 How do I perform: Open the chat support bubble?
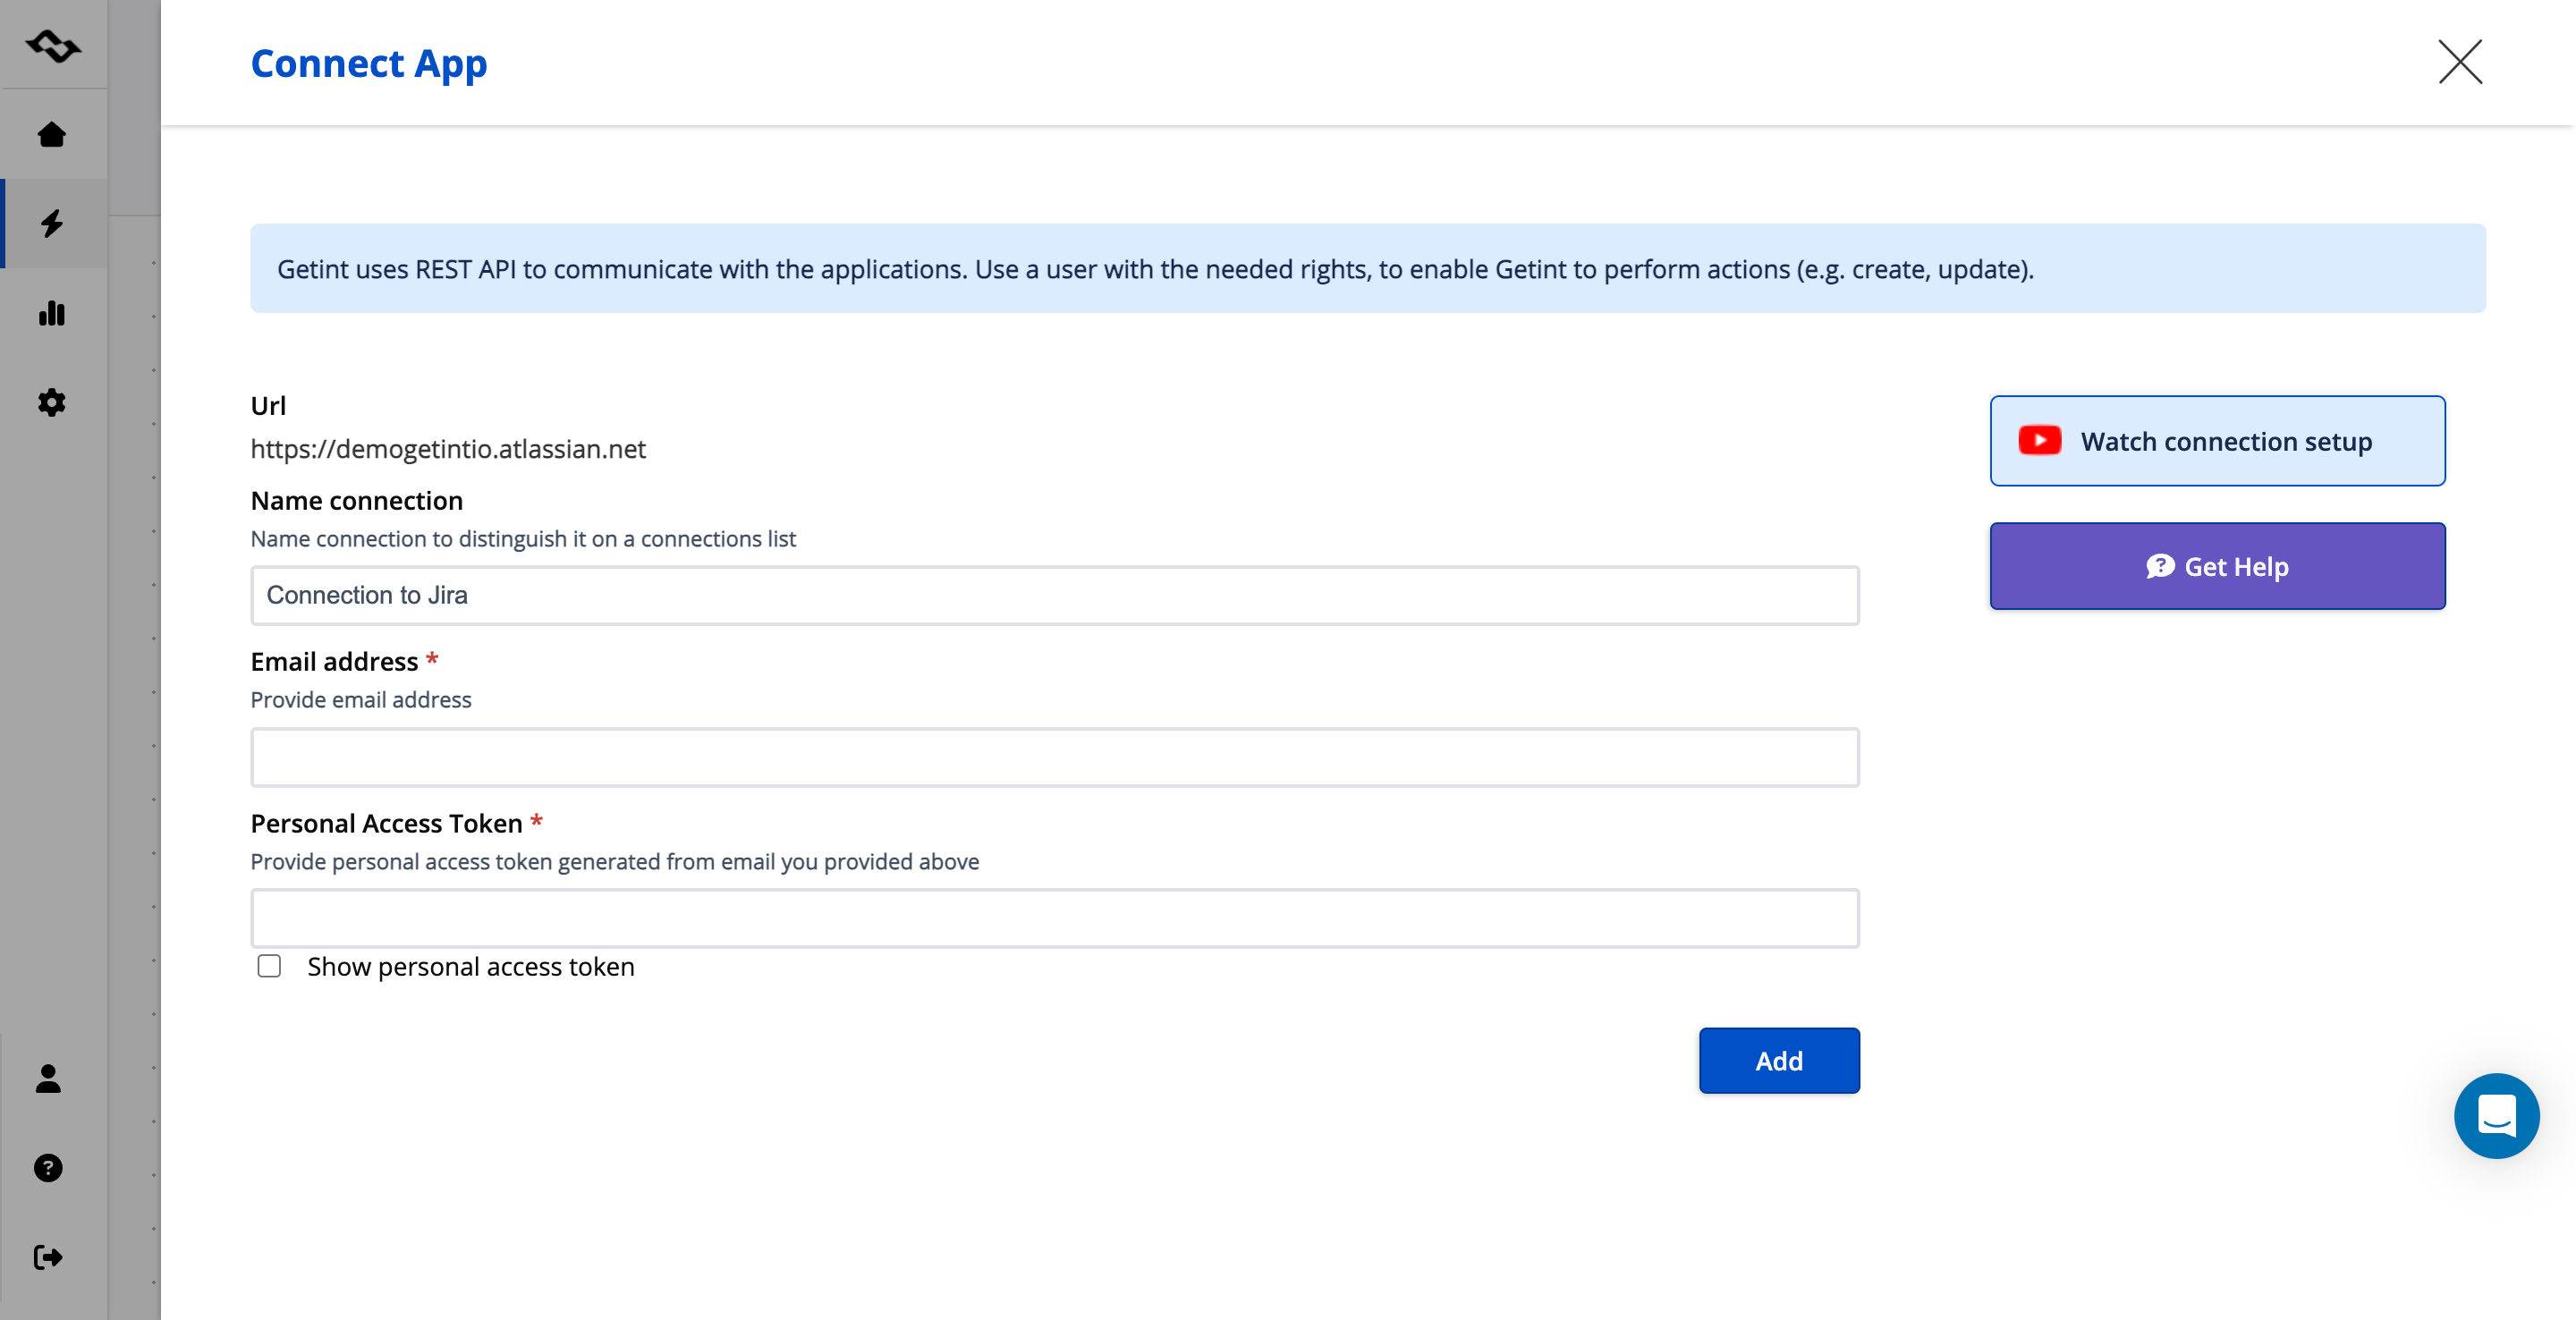pos(2496,1115)
